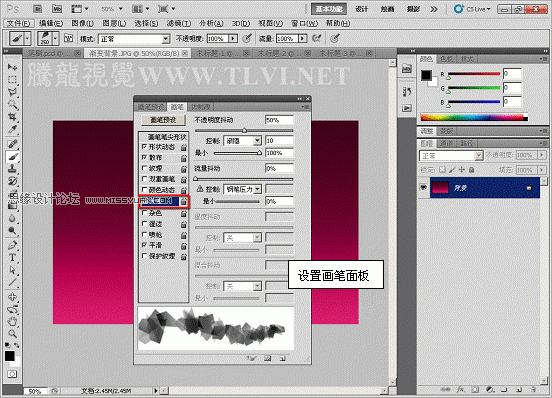Enable the 杂色 checkbox
Image resolution: width=552 pixels, height=398 pixels.
(x=144, y=213)
